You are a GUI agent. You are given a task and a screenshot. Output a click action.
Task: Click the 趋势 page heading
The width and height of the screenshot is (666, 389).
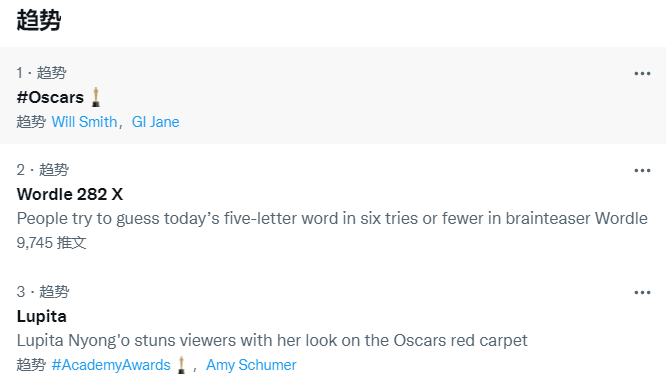click(39, 20)
